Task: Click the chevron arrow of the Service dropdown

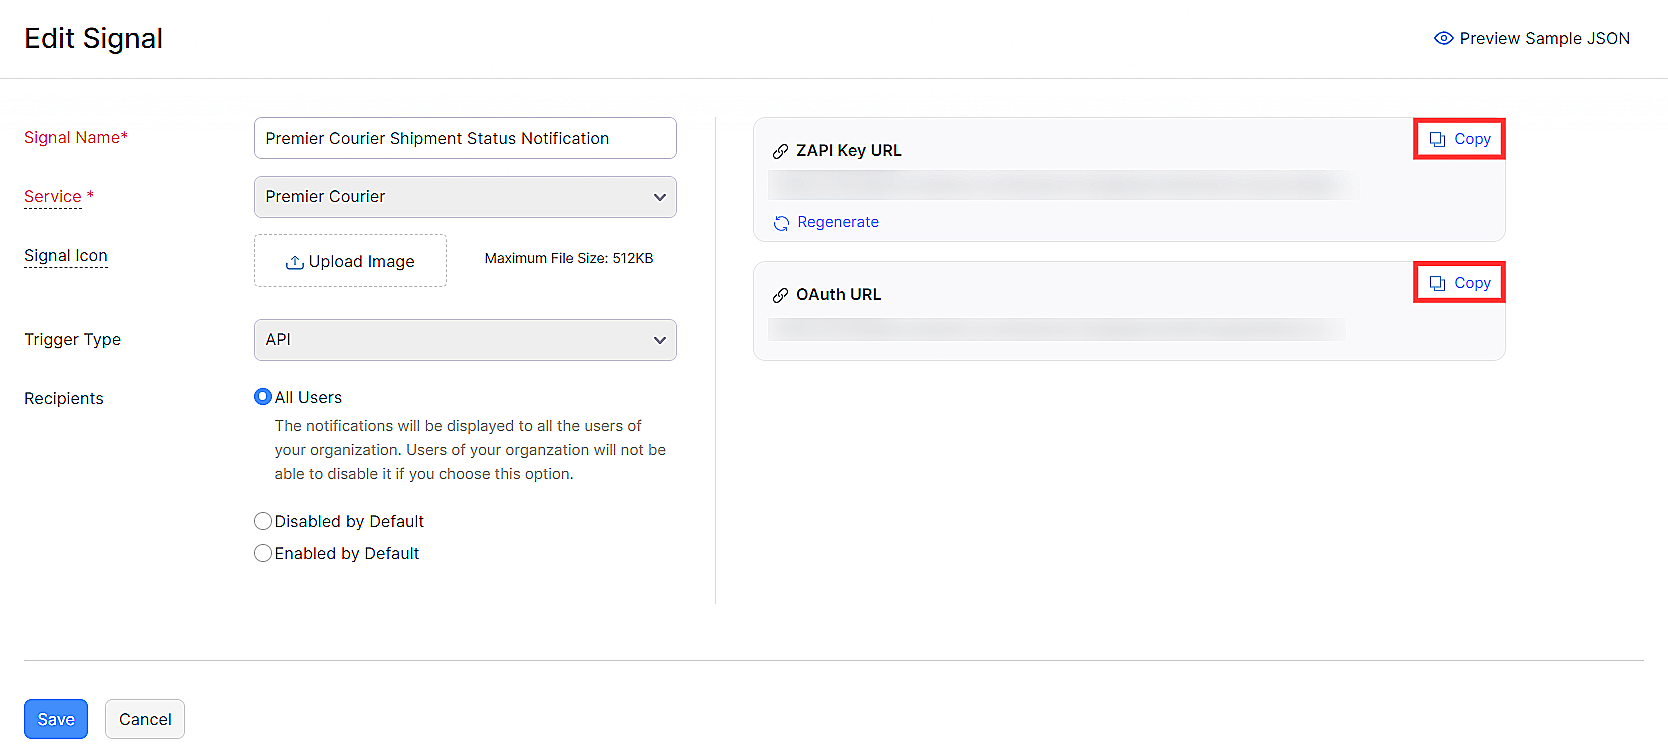Action: (659, 197)
